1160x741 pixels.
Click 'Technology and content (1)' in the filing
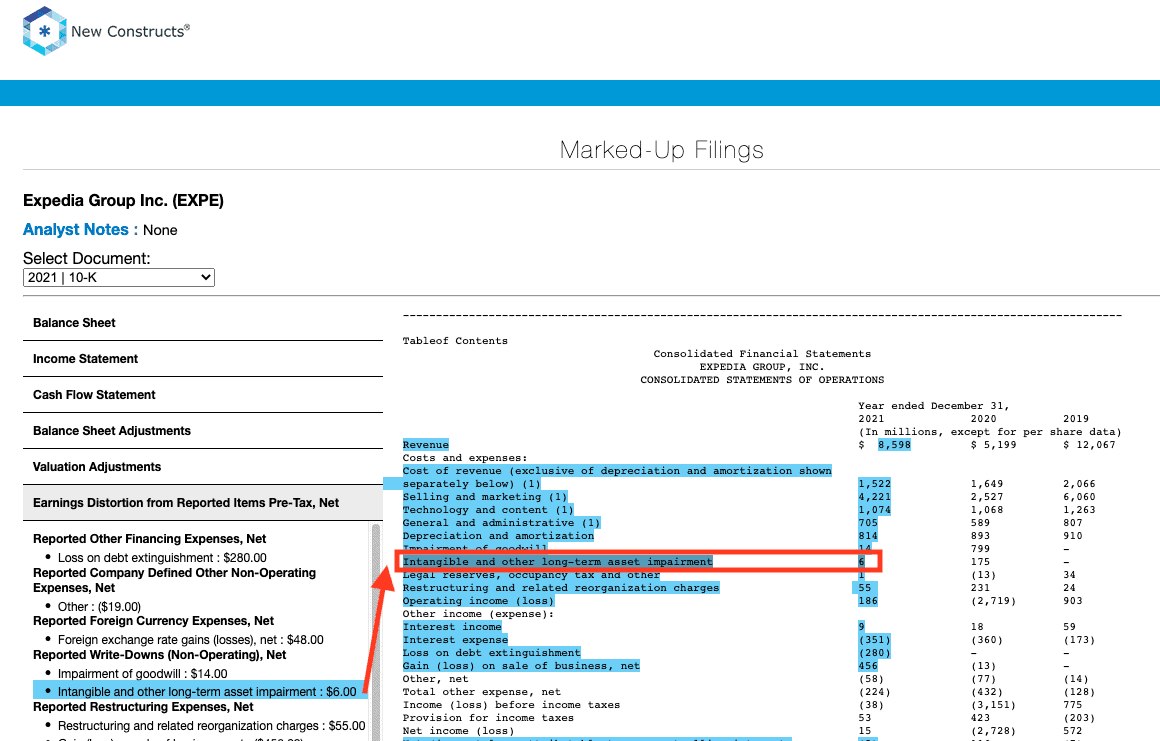(x=488, y=510)
